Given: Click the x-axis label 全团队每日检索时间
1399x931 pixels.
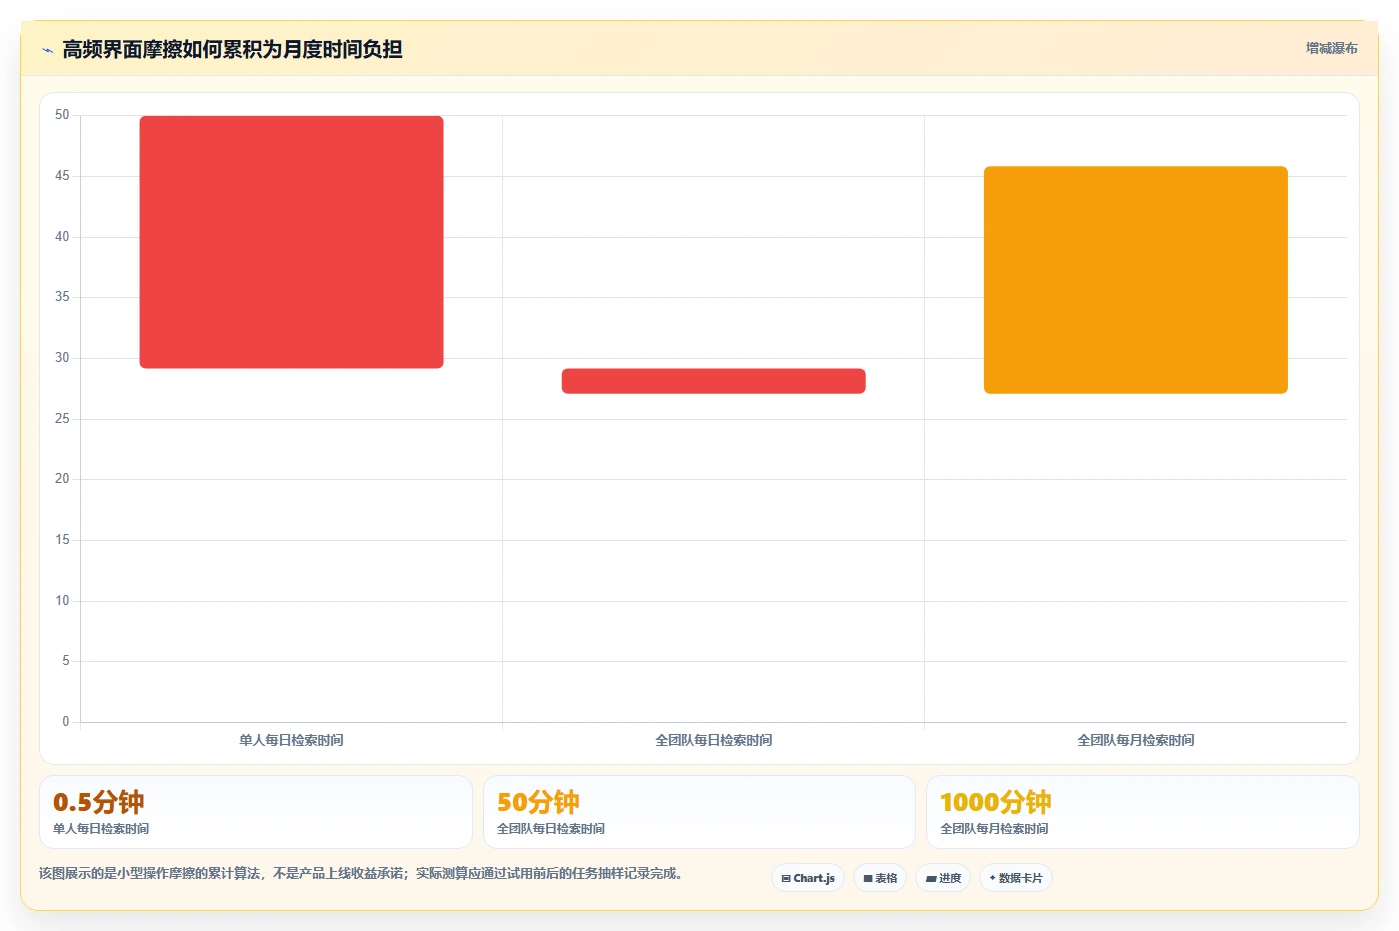Looking at the screenshot, I should point(713,740).
